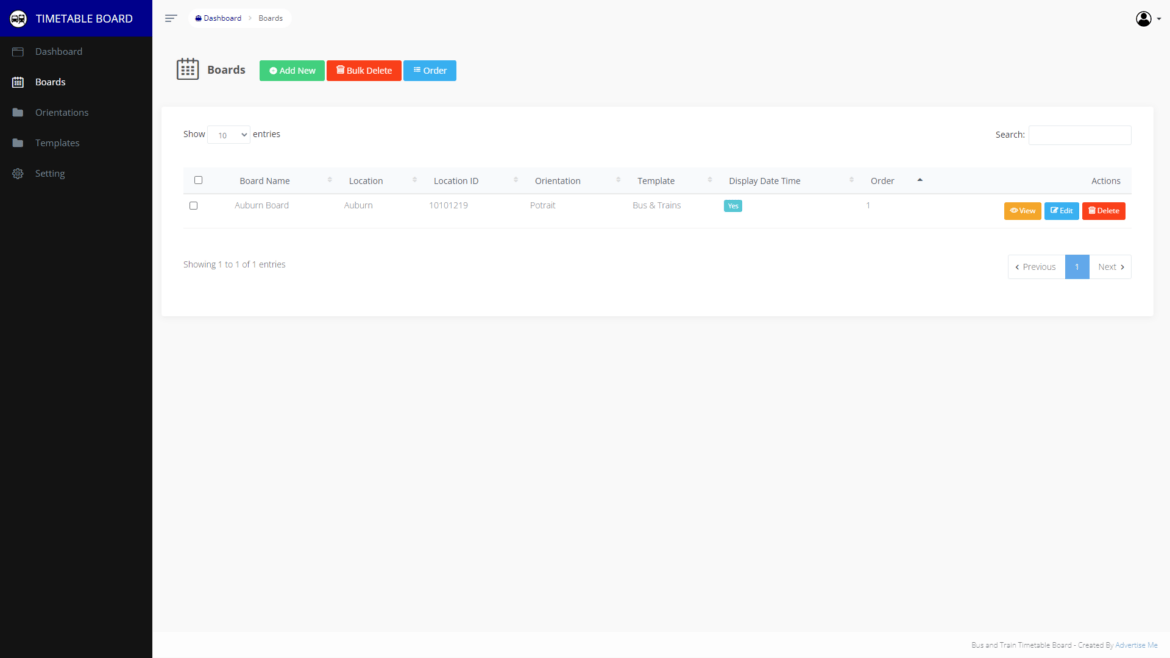Open Boards from the breadcrumb trail
The height and width of the screenshot is (658, 1170).
[270, 17]
